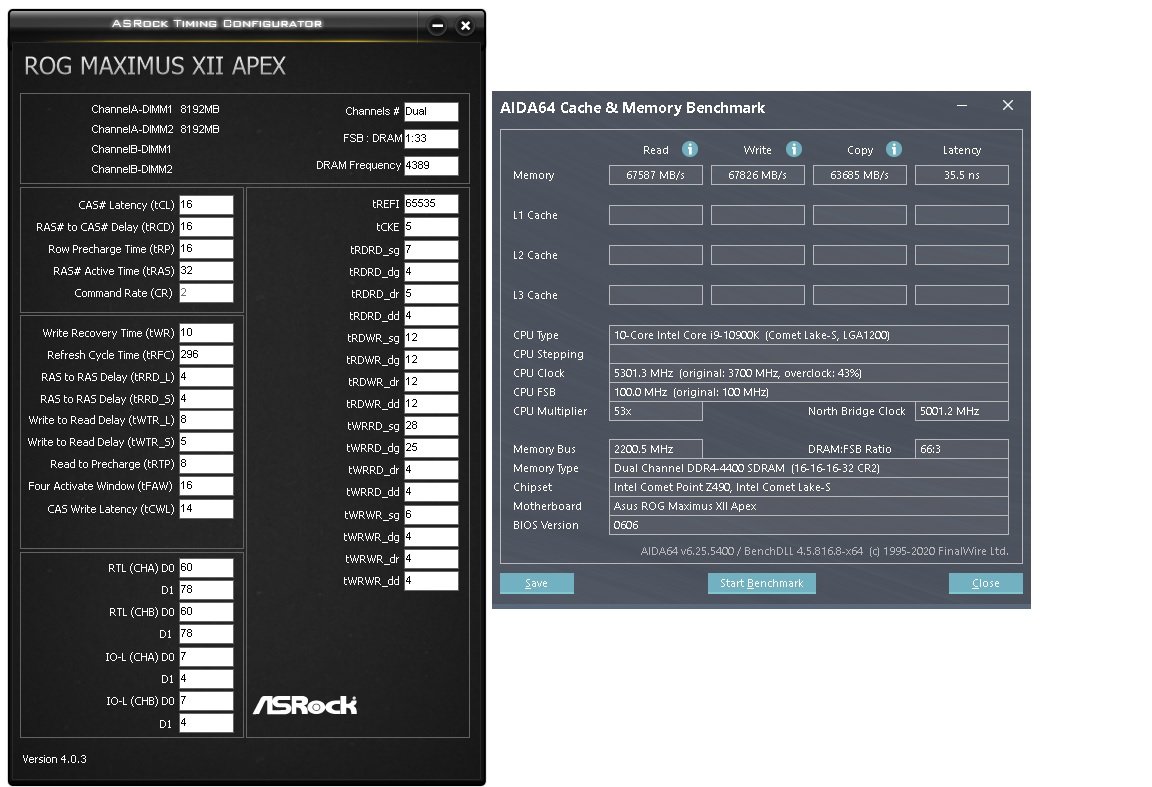Click the ASRock logo in Timing Configurator
1152x787 pixels.
pyautogui.click(x=305, y=705)
